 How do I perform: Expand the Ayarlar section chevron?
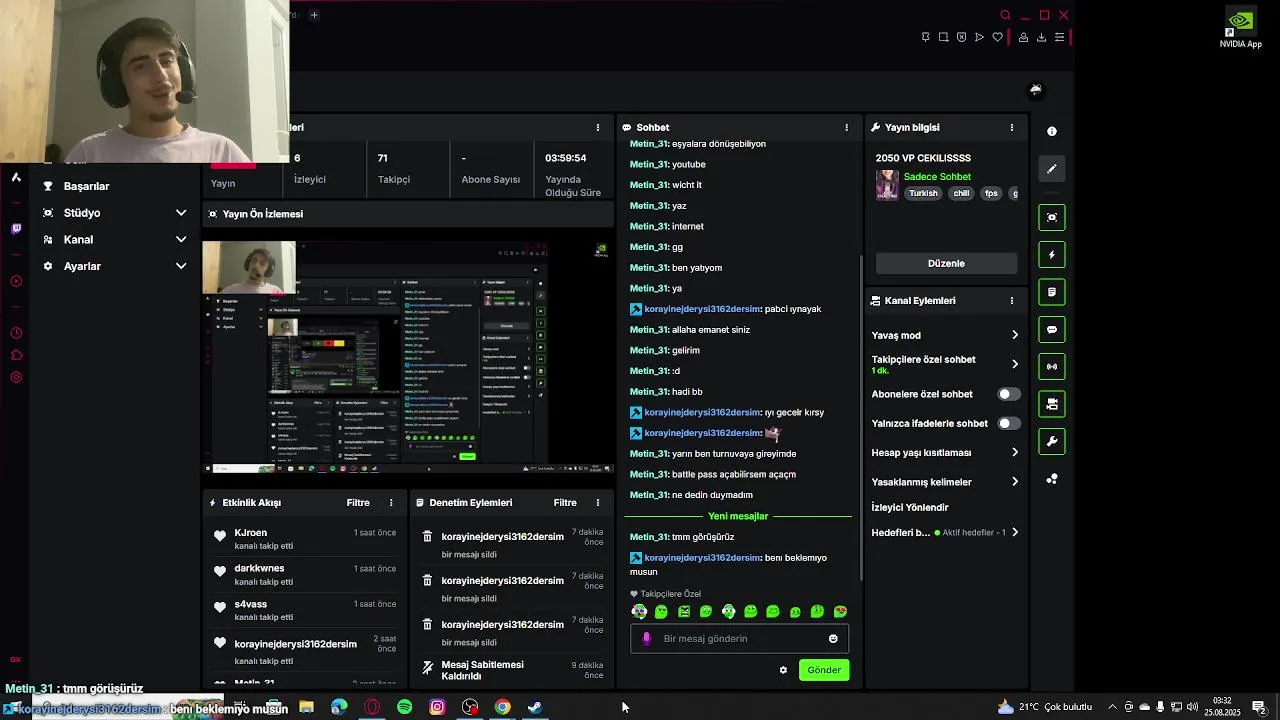(x=181, y=266)
